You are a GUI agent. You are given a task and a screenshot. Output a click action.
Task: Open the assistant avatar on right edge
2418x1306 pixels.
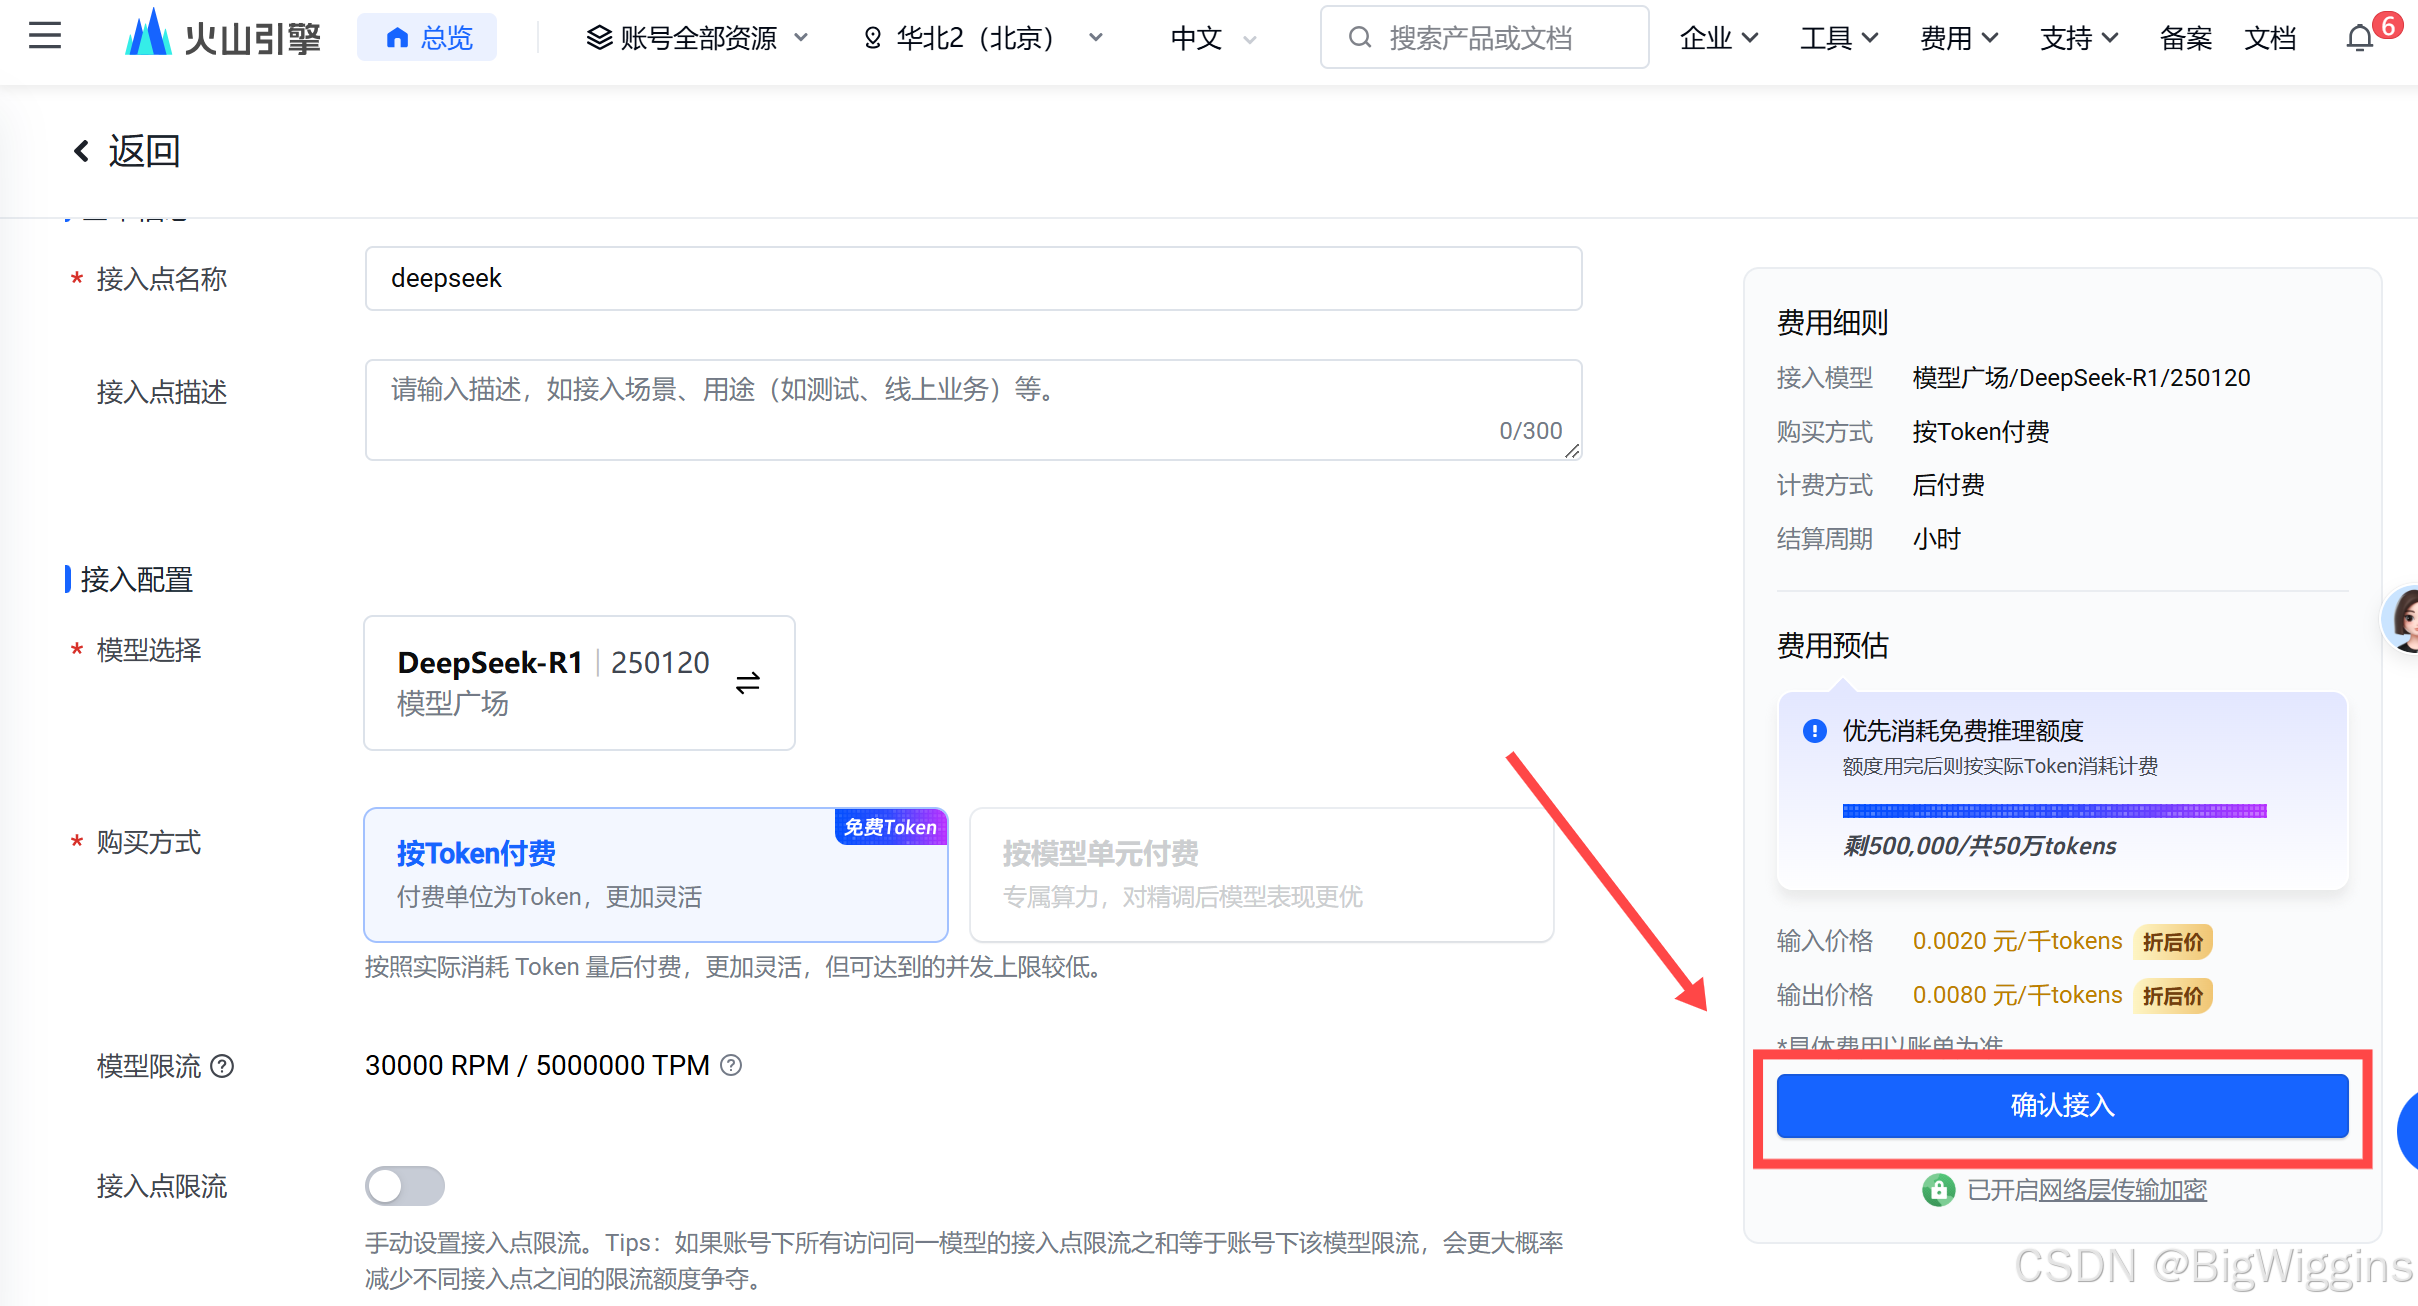click(2402, 620)
